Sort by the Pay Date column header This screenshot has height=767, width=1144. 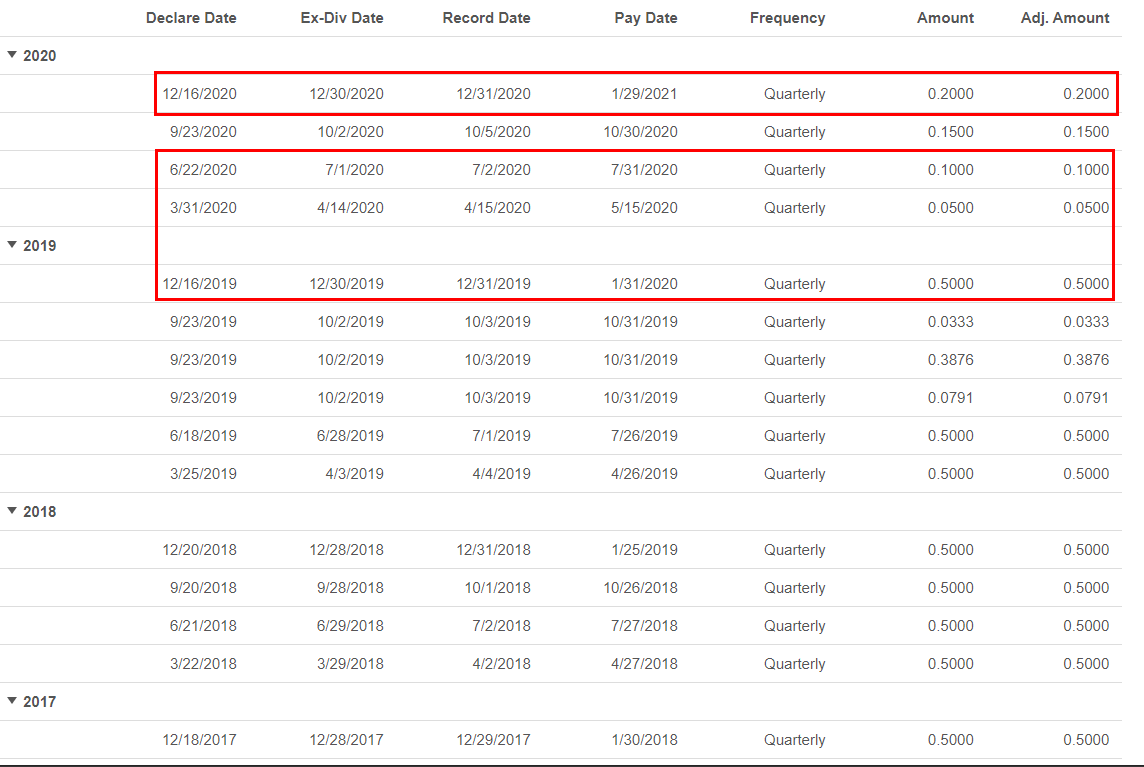tap(646, 18)
